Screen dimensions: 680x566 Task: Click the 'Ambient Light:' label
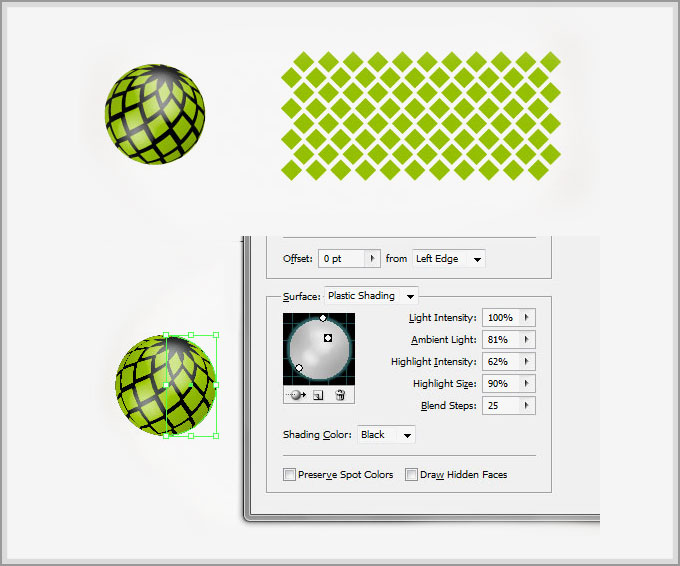(x=444, y=340)
